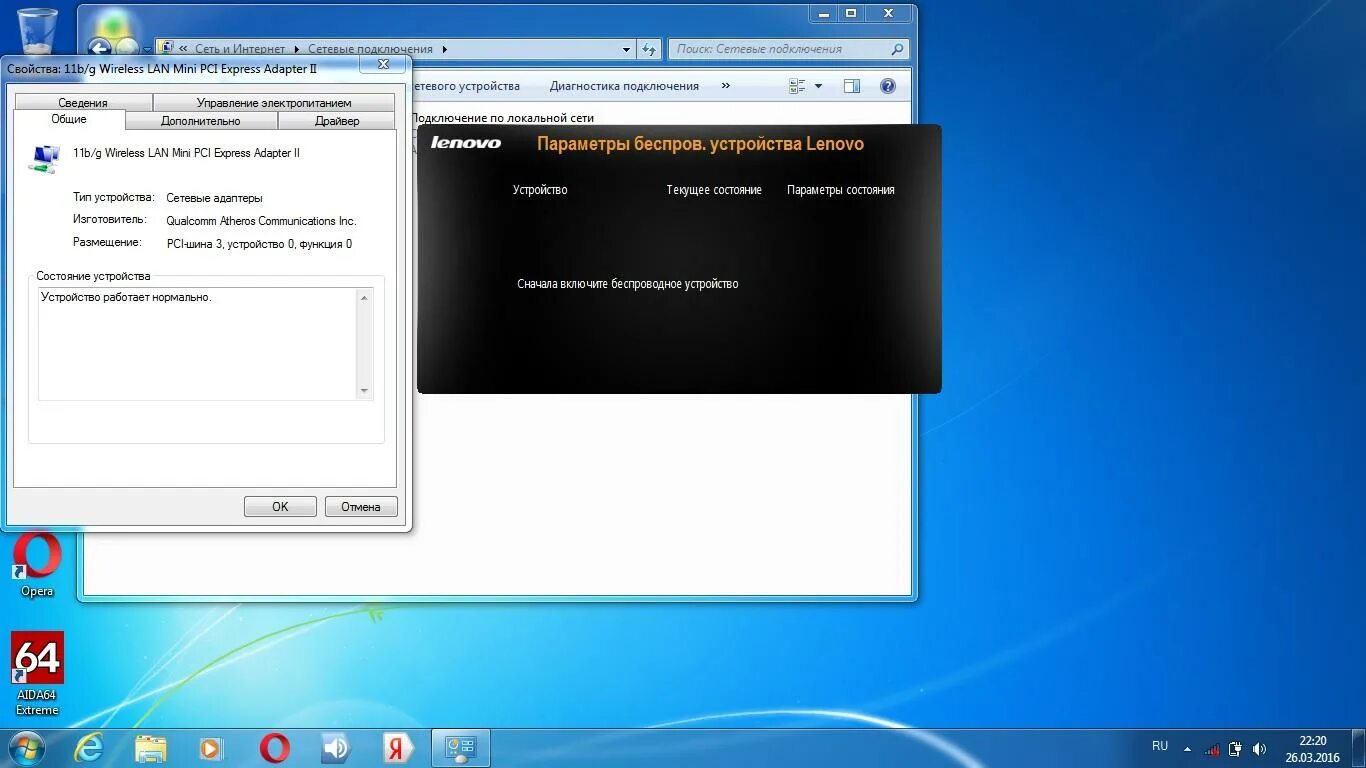Switch to the Дополнительно tab
This screenshot has height=768, width=1366.
(201, 121)
